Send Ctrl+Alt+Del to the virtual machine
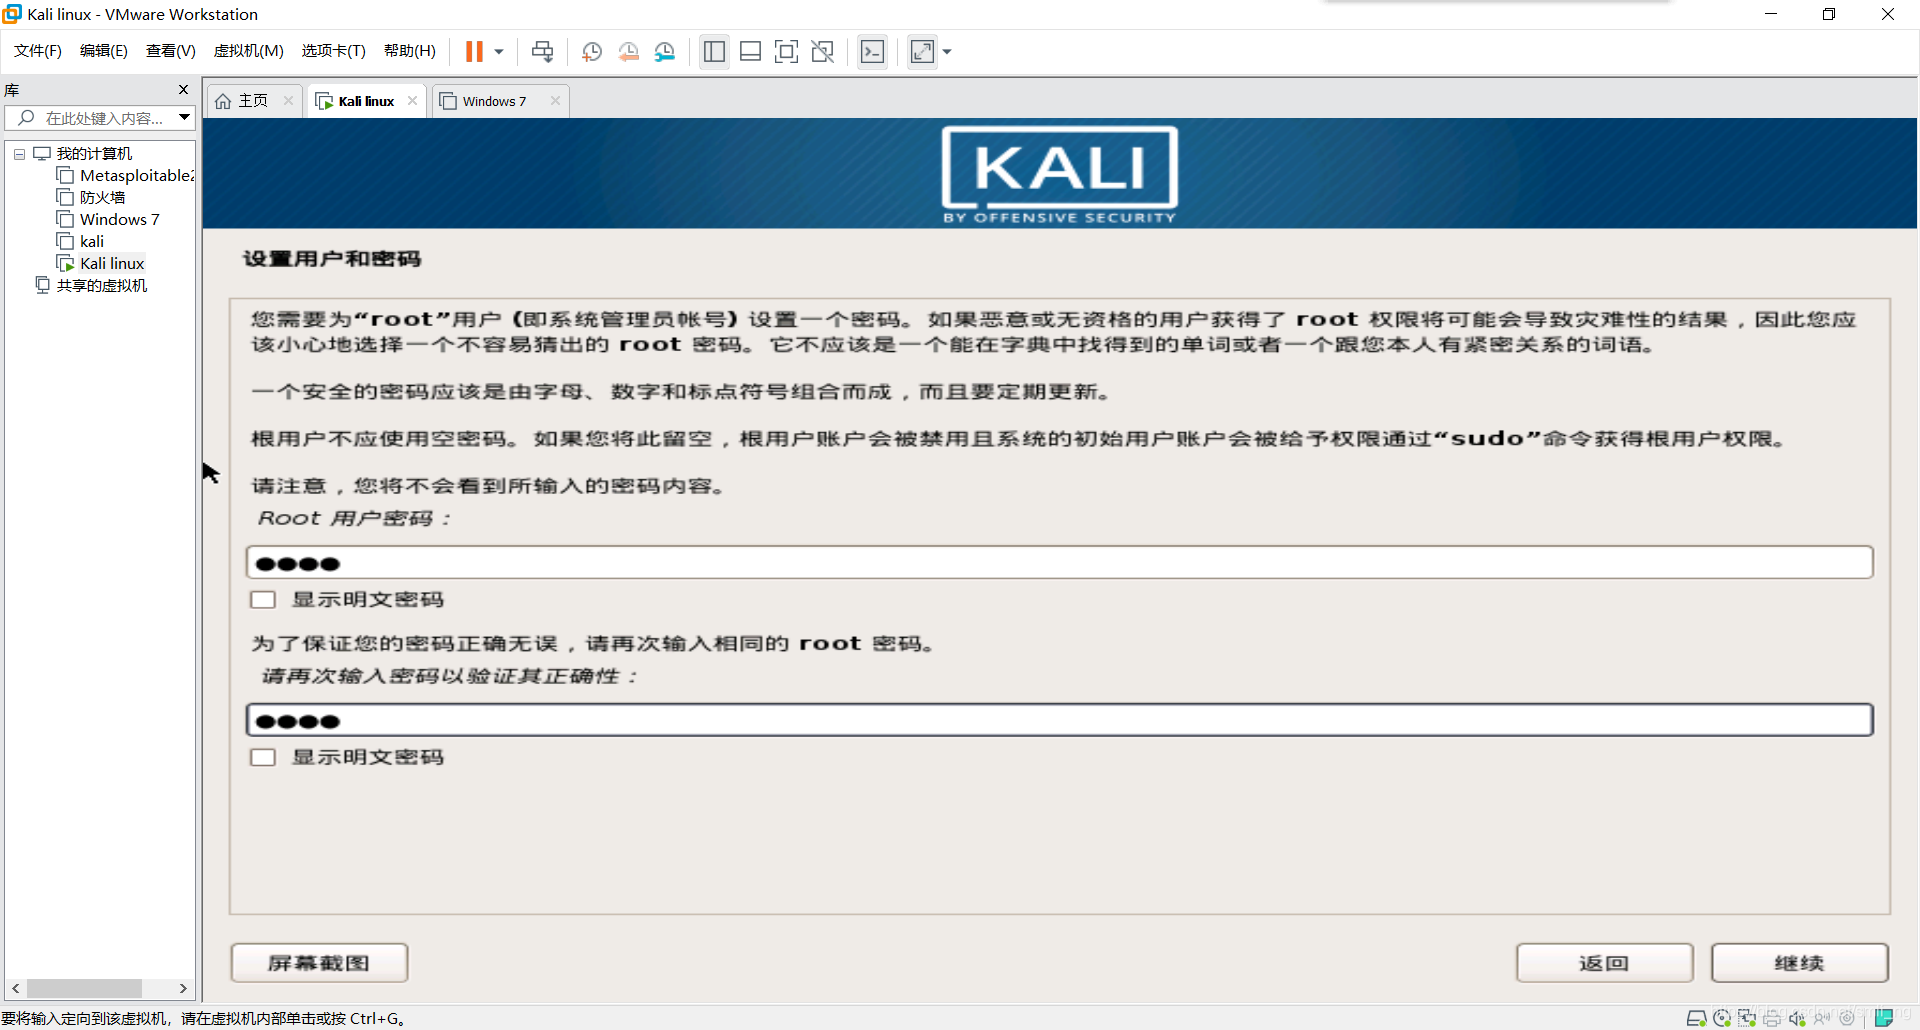Image resolution: width=1920 pixels, height=1030 pixels. click(542, 51)
